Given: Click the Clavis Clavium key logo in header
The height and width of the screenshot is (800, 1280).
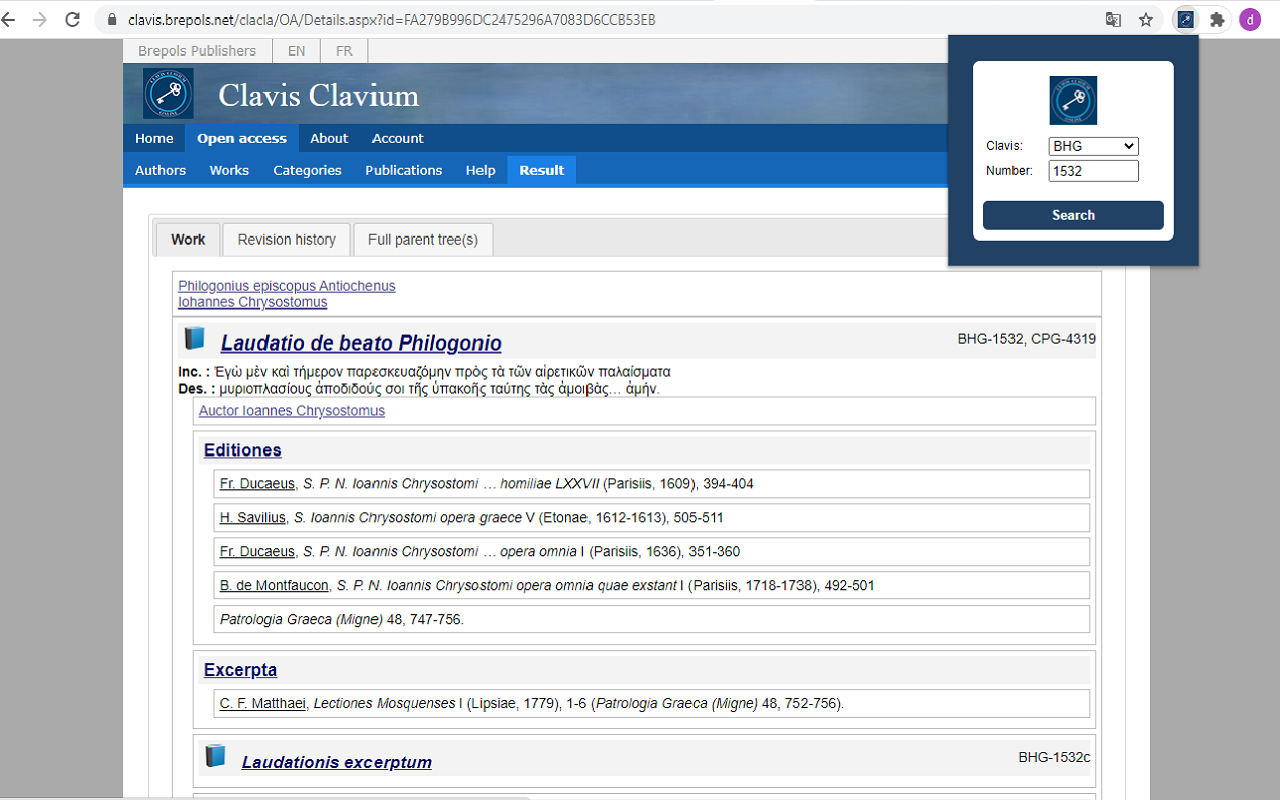Looking at the screenshot, I should click(x=168, y=93).
